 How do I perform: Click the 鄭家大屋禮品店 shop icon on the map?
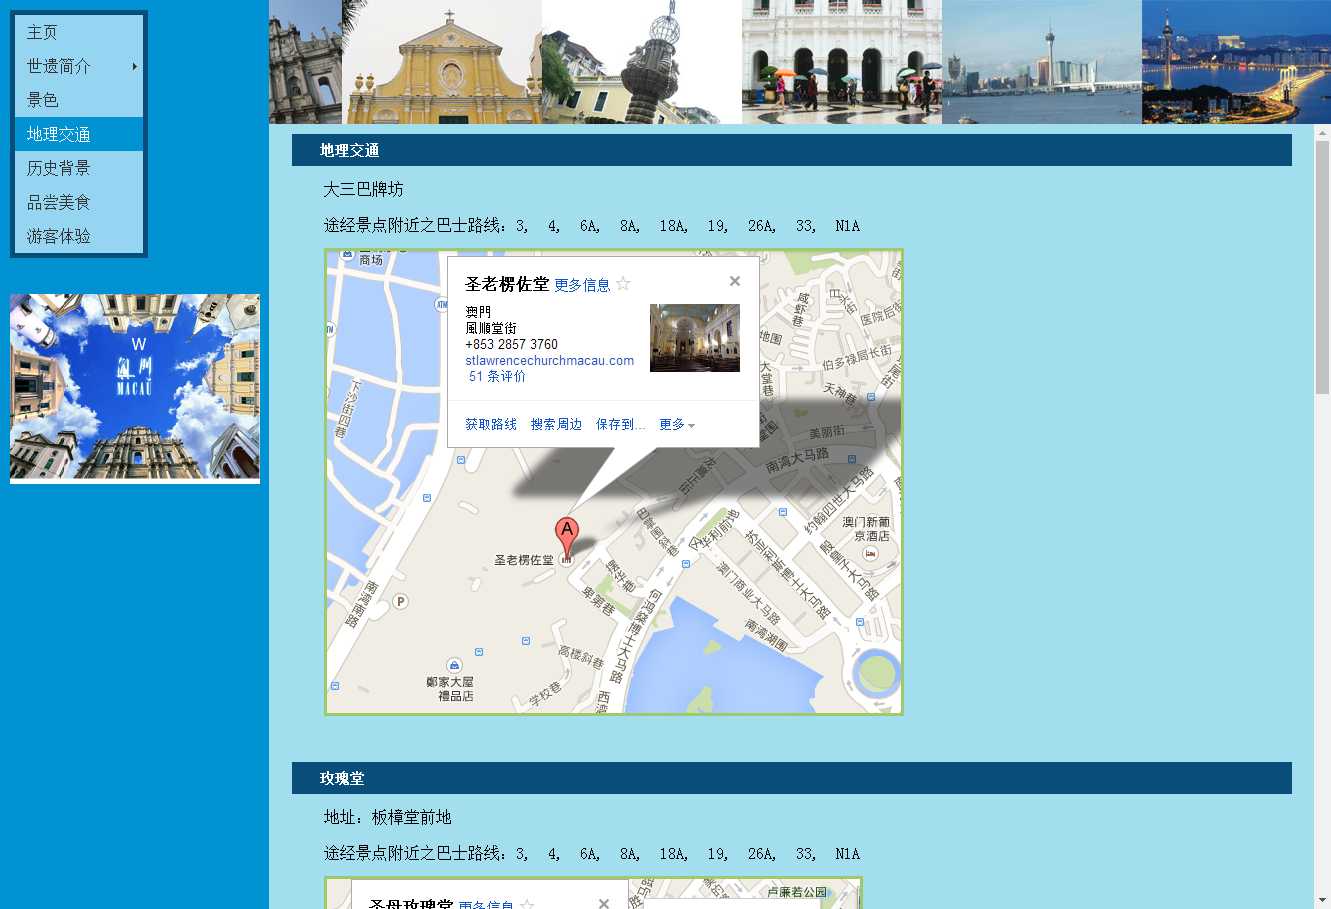[x=454, y=665]
